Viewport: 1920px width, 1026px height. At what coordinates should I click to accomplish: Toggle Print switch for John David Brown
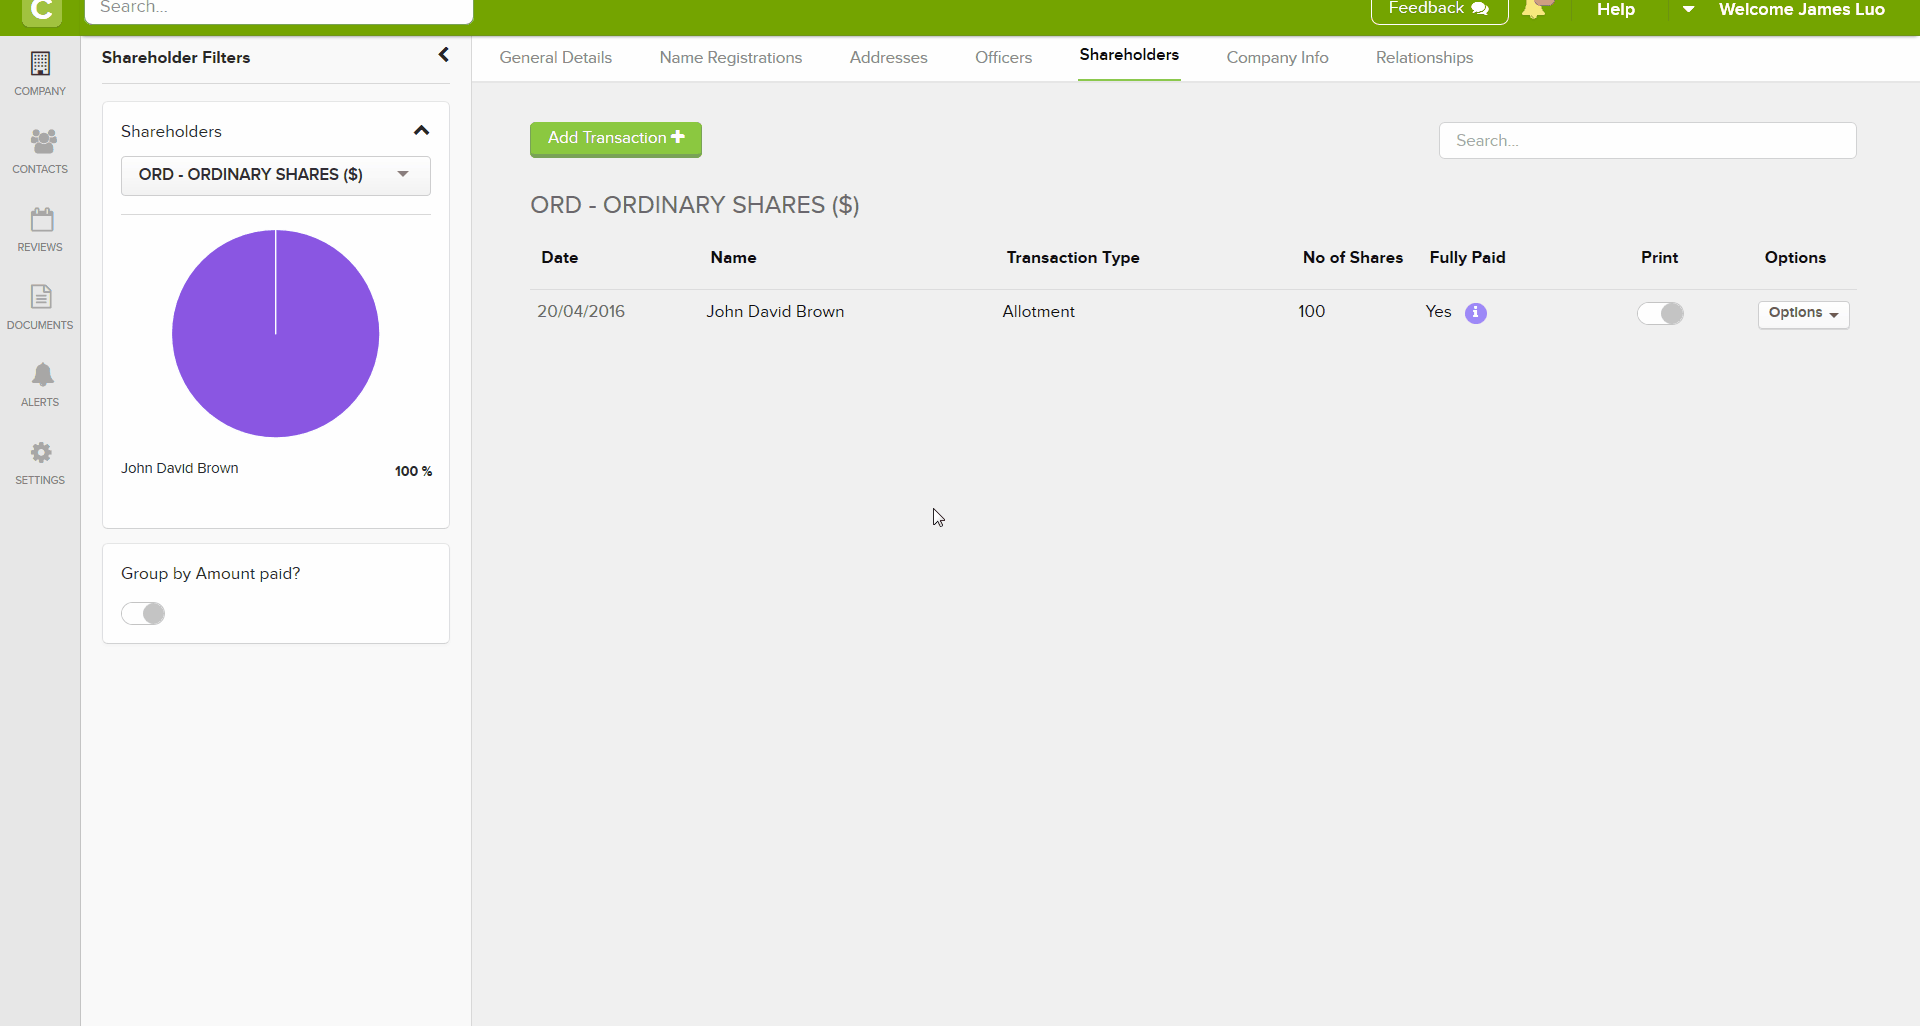click(x=1660, y=313)
